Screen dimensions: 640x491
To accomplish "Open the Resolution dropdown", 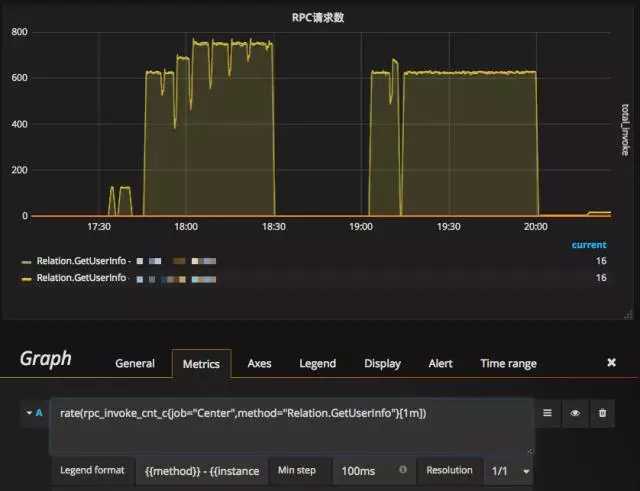I will pos(509,471).
